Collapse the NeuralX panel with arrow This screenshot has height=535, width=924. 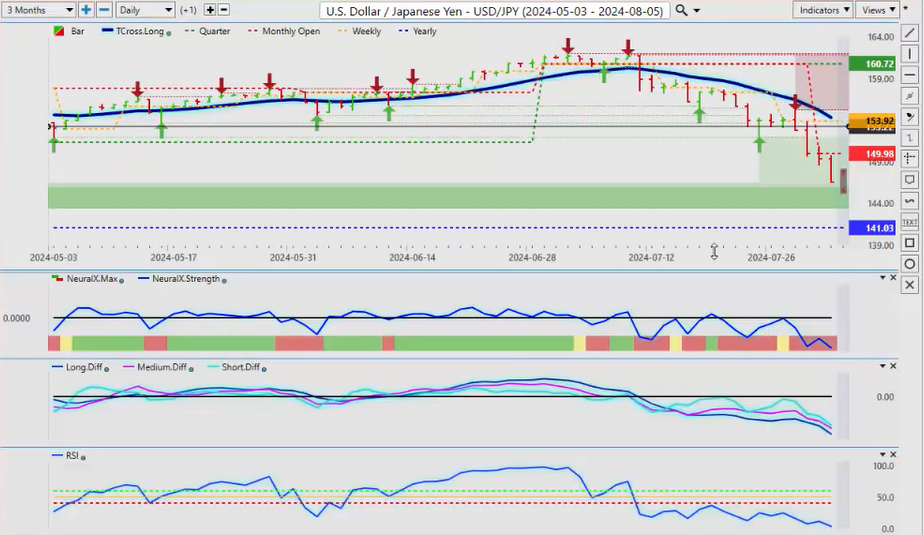(x=881, y=277)
